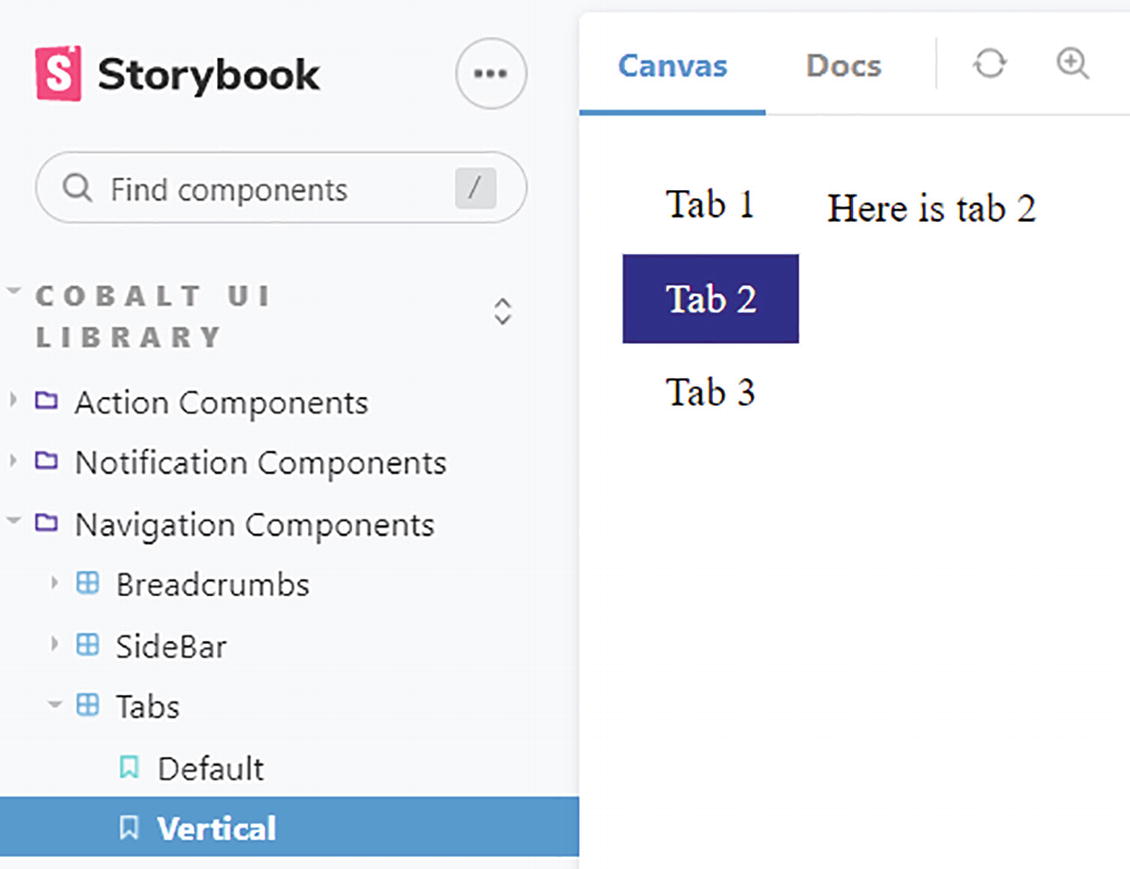Click the Storybook logo icon
Screen dimensions: 1130x869
coord(58,74)
